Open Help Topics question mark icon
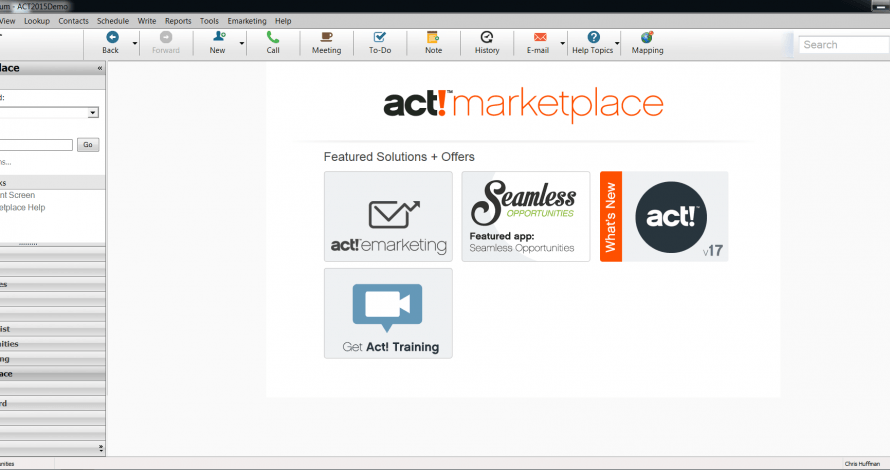Screen dimensions: 890x470 pos(594,37)
